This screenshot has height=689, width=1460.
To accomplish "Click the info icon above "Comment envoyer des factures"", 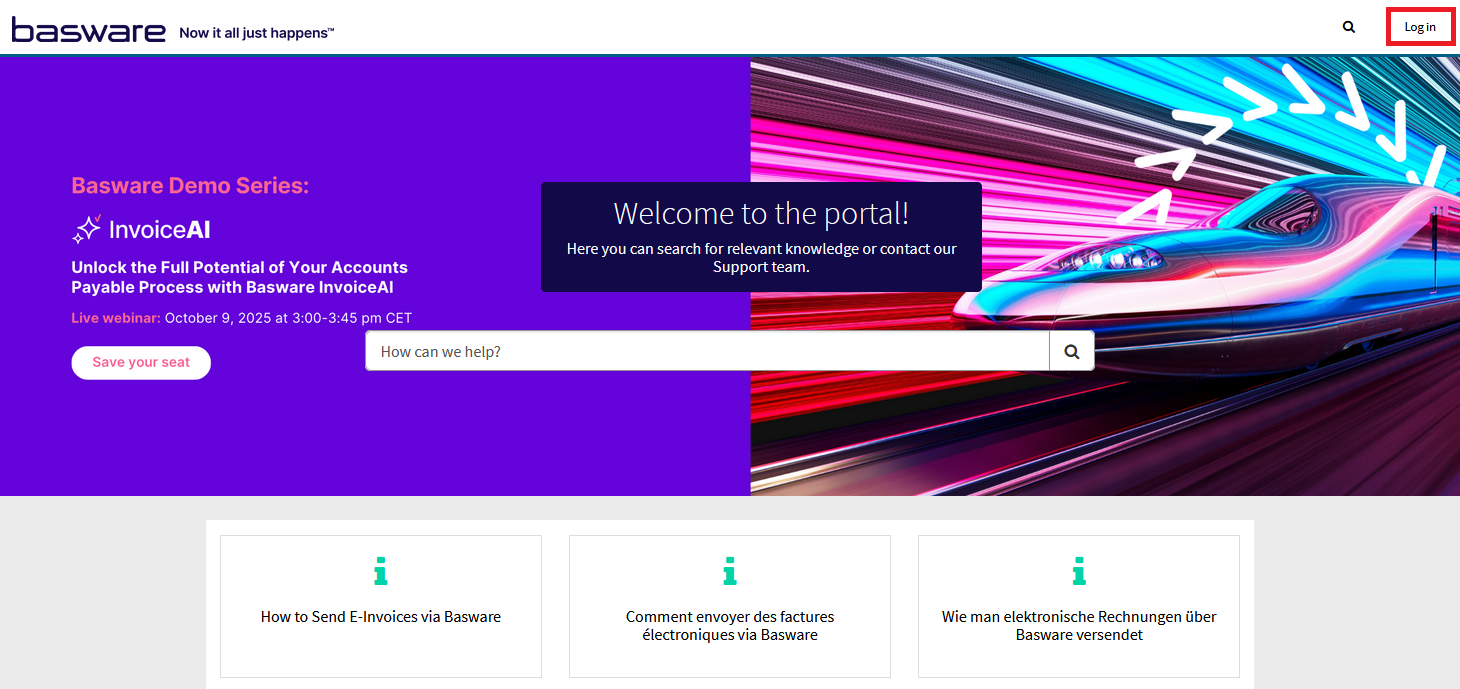I will point(729,571).
